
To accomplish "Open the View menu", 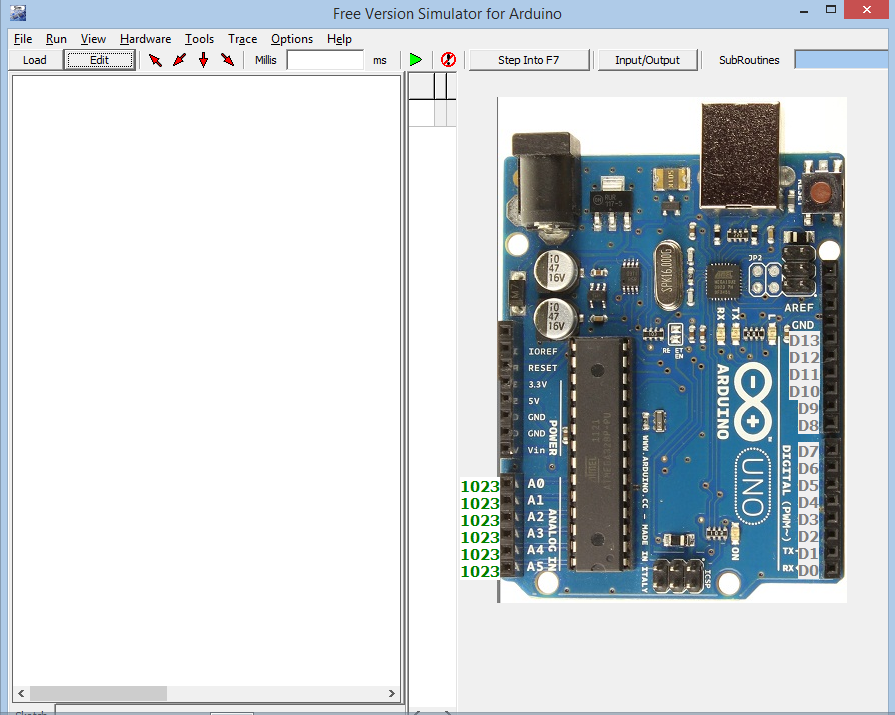I will 93,39.
